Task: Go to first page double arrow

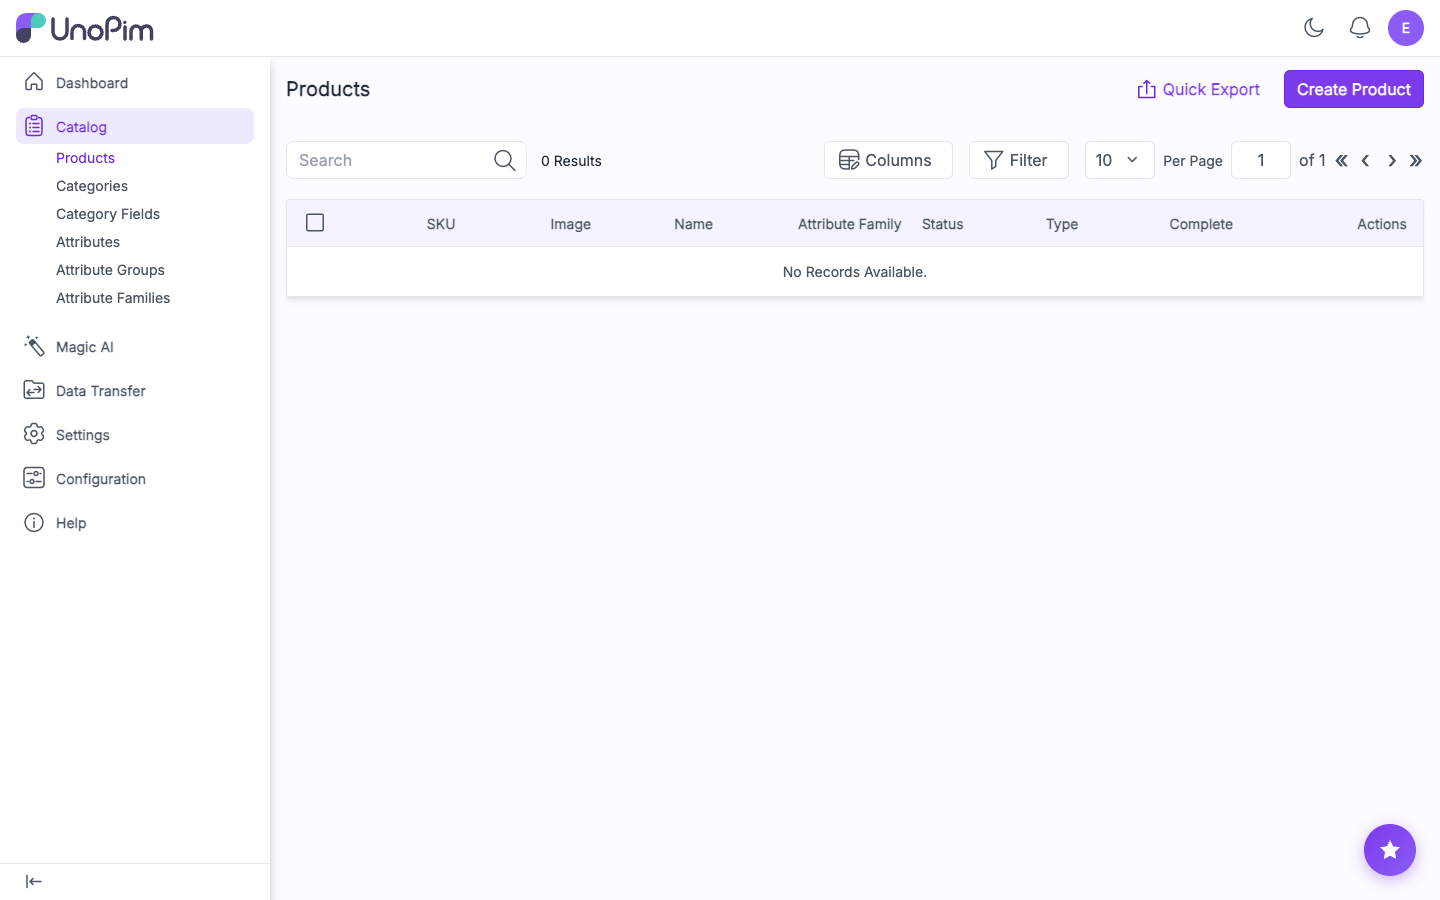Action: coord(1342,160)
